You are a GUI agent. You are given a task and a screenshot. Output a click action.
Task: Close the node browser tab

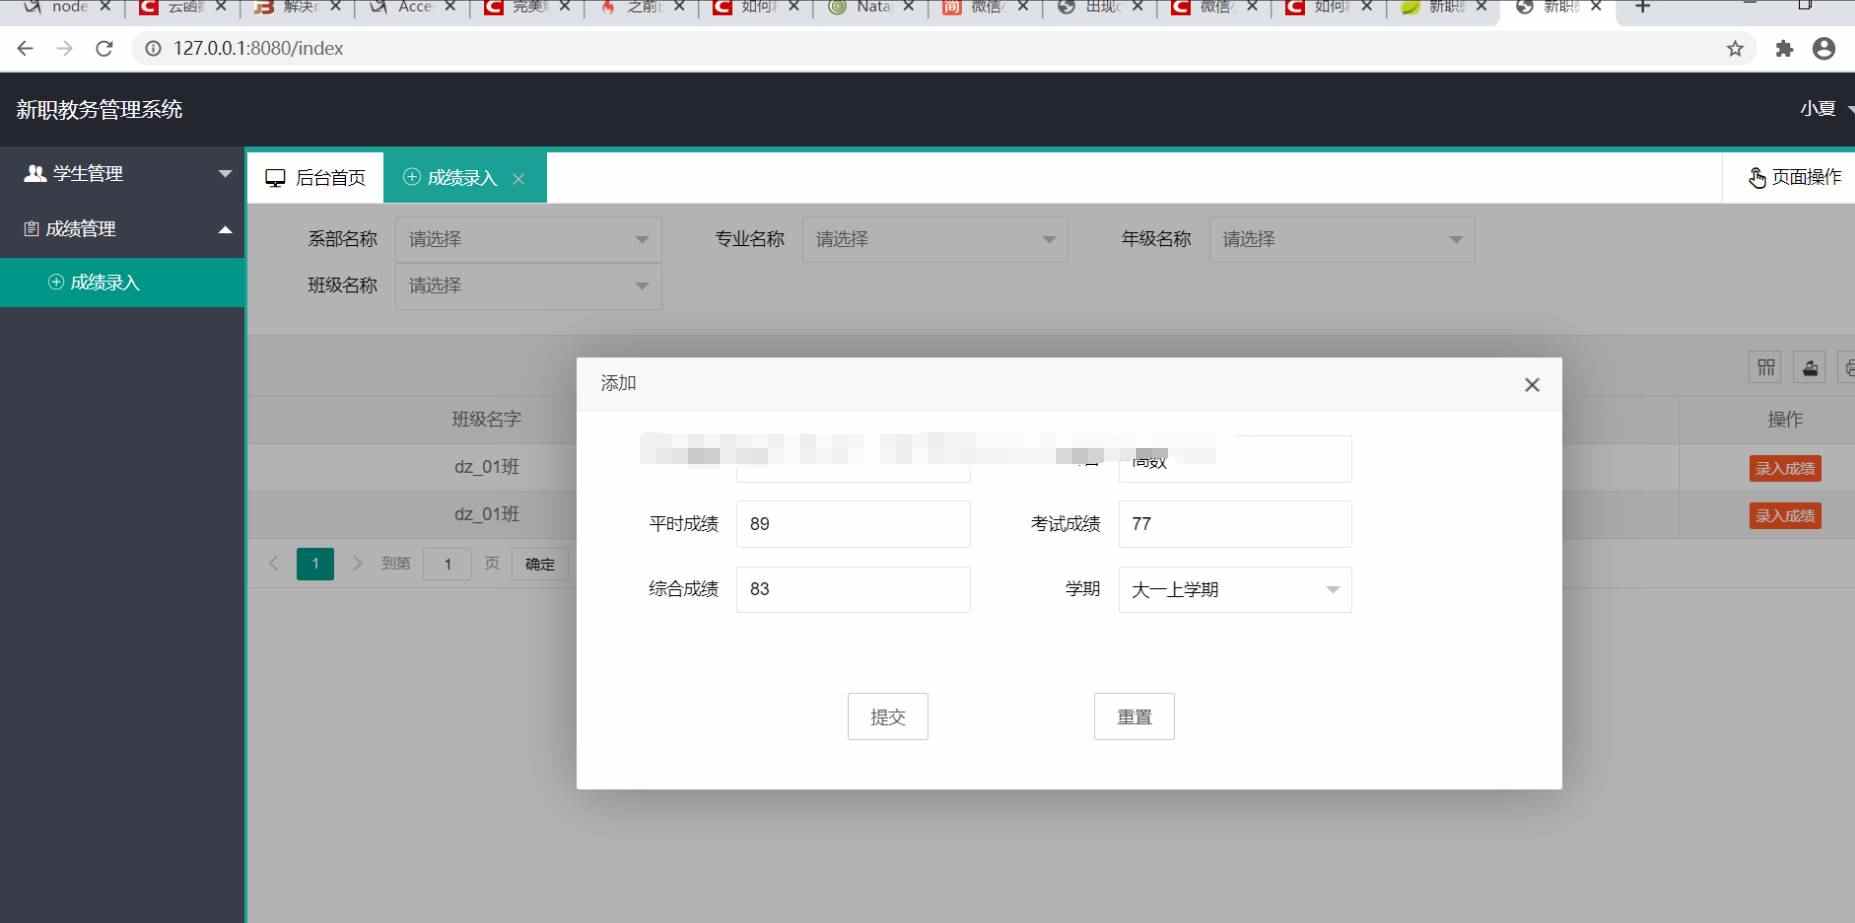[x=105, y=7]
